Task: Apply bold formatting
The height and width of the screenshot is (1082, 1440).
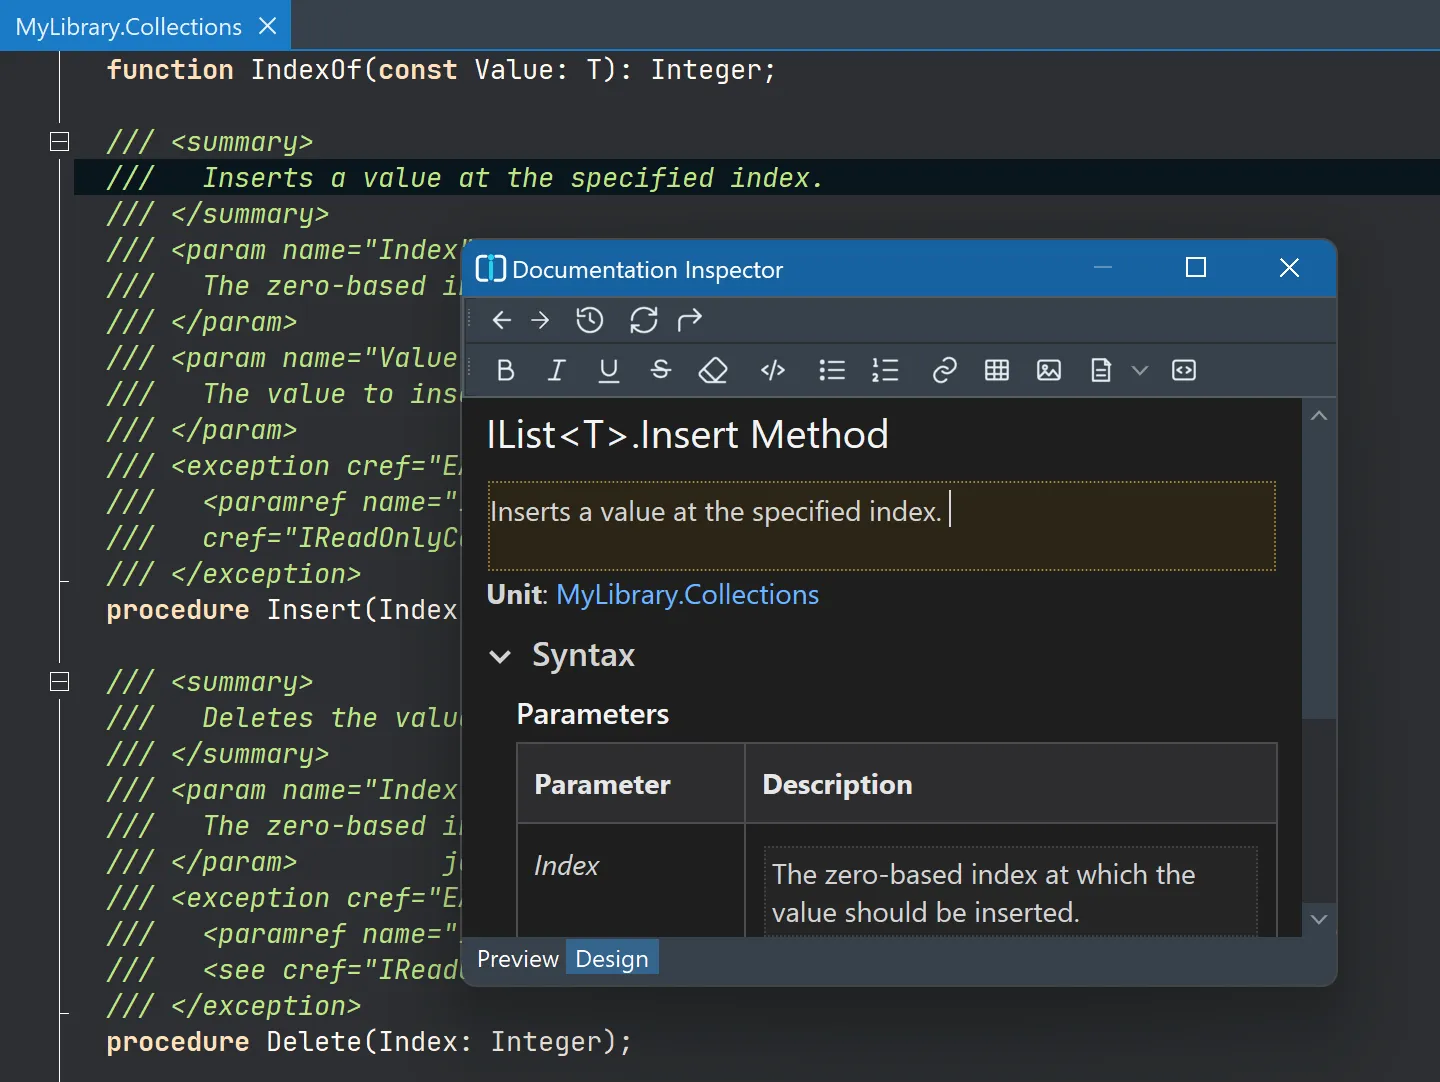Action: [x=505, y=371]
